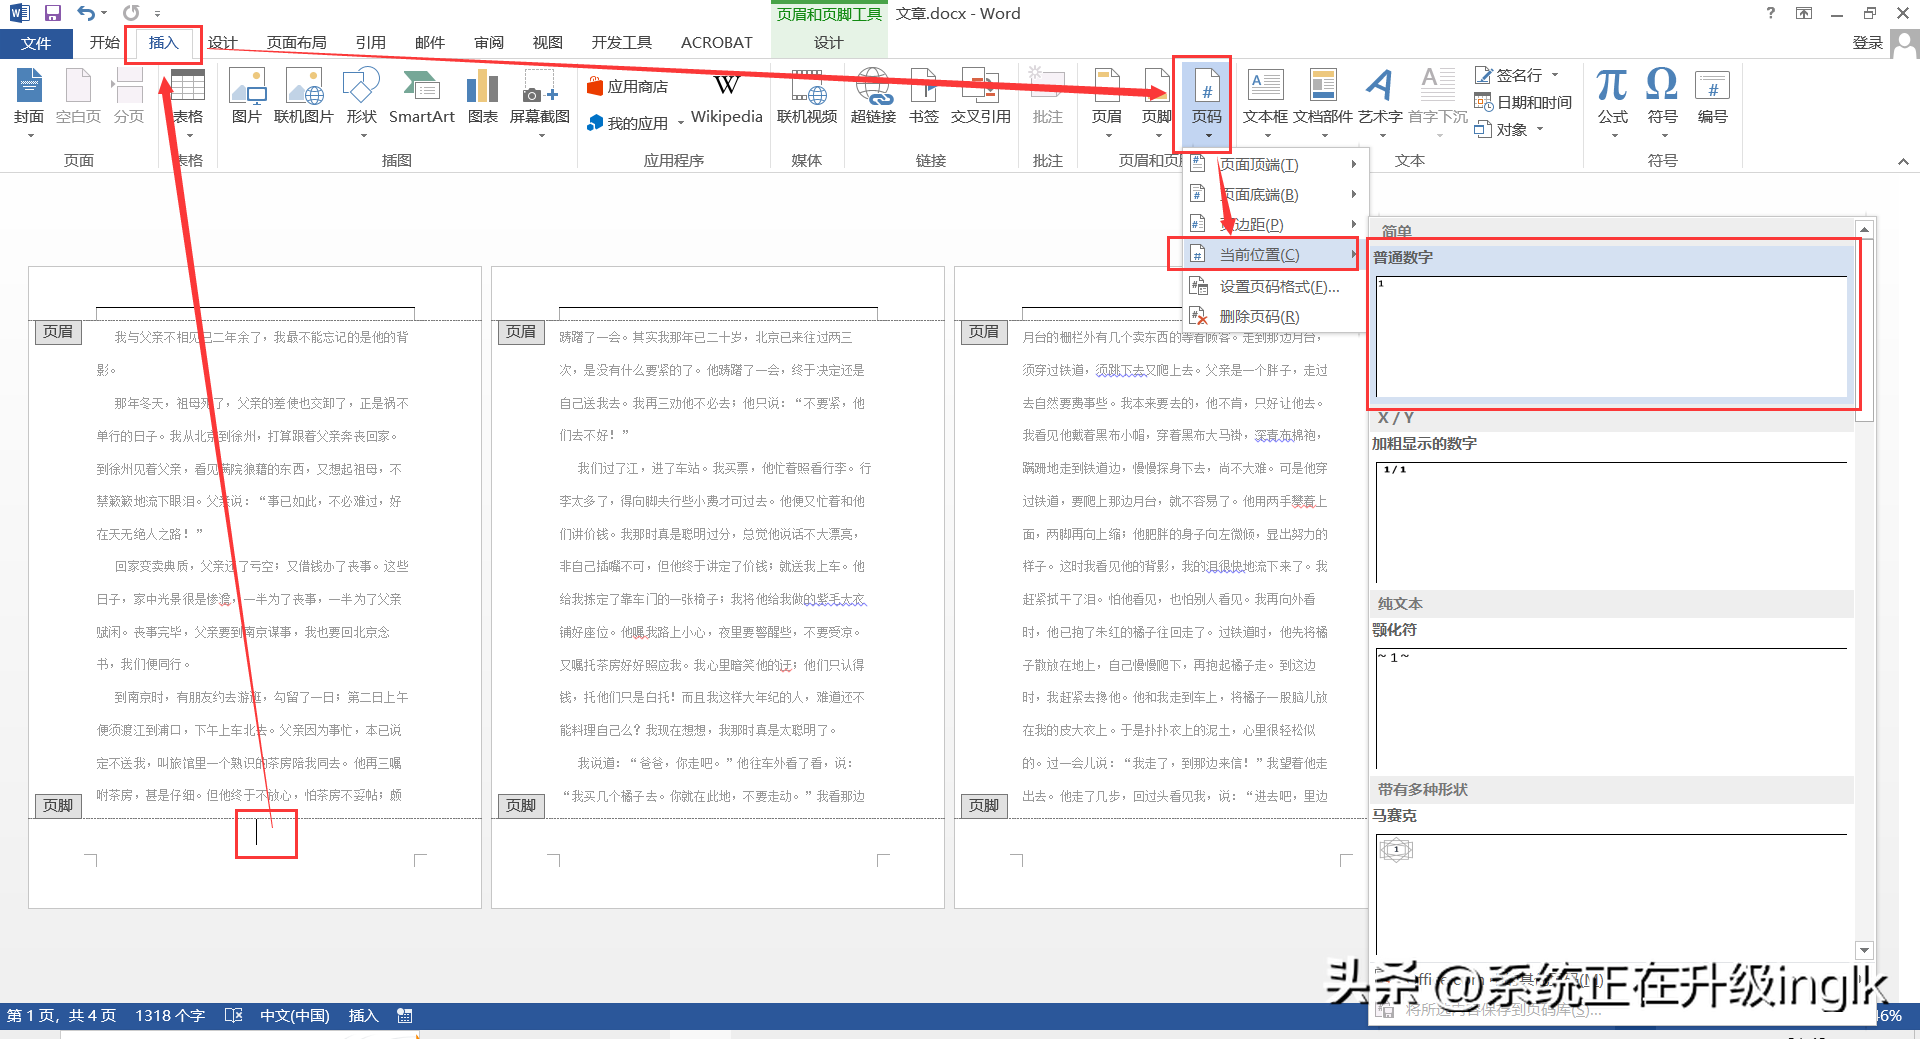
Task: Insert WordArt (艺术字)
Action: 1380,103
